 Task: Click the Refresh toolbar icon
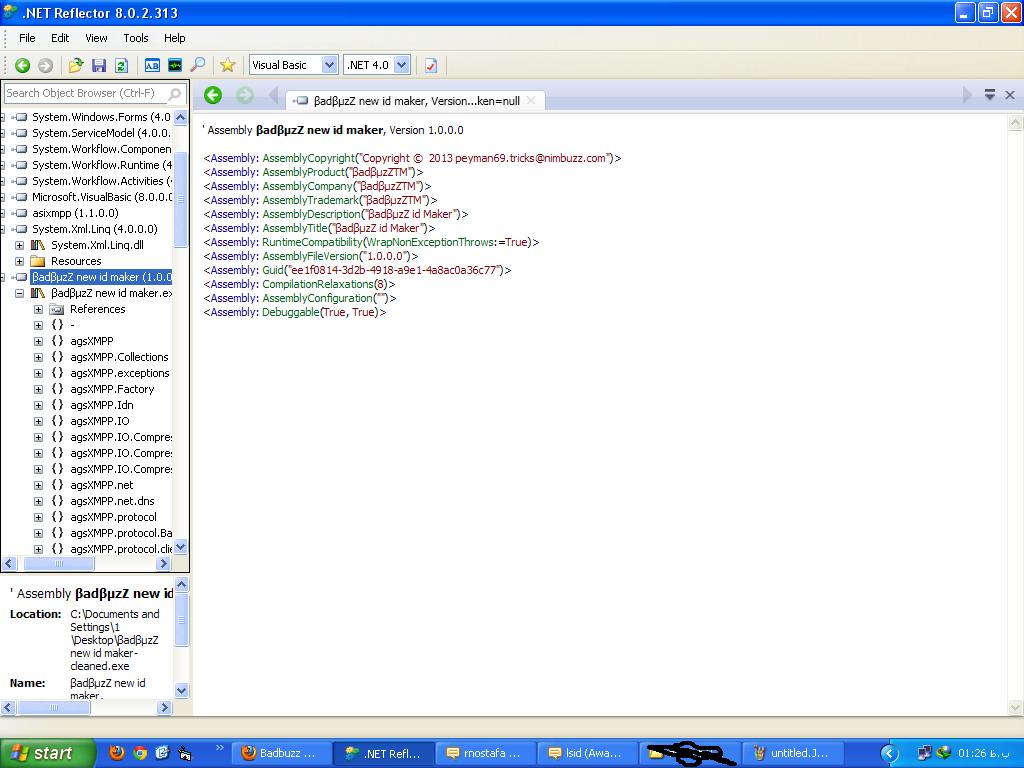click(x=121, y=65)
